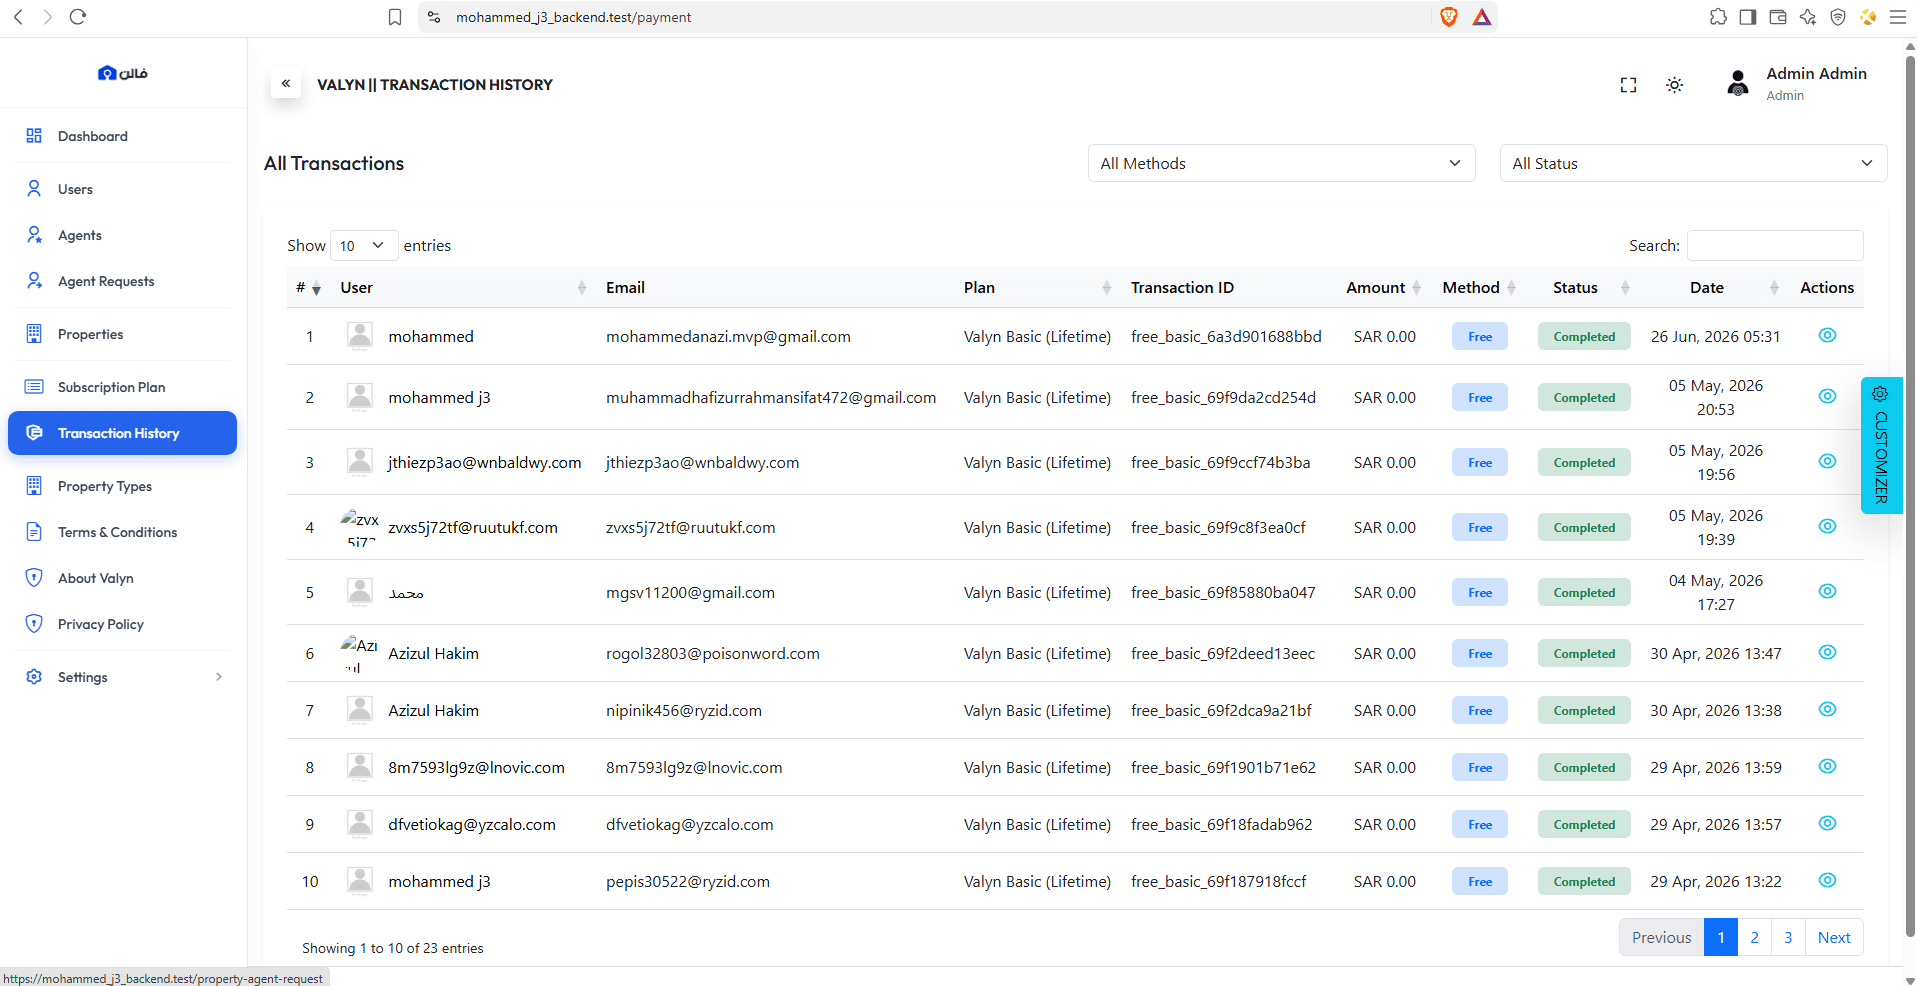Click the page vertical scrollbar
Viewport: 1917px width, 986px height.
(x=1910, y=495)
